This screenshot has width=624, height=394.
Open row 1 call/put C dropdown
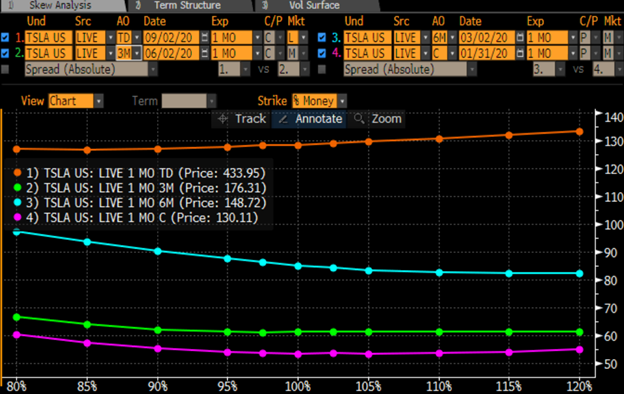[281, 37]
